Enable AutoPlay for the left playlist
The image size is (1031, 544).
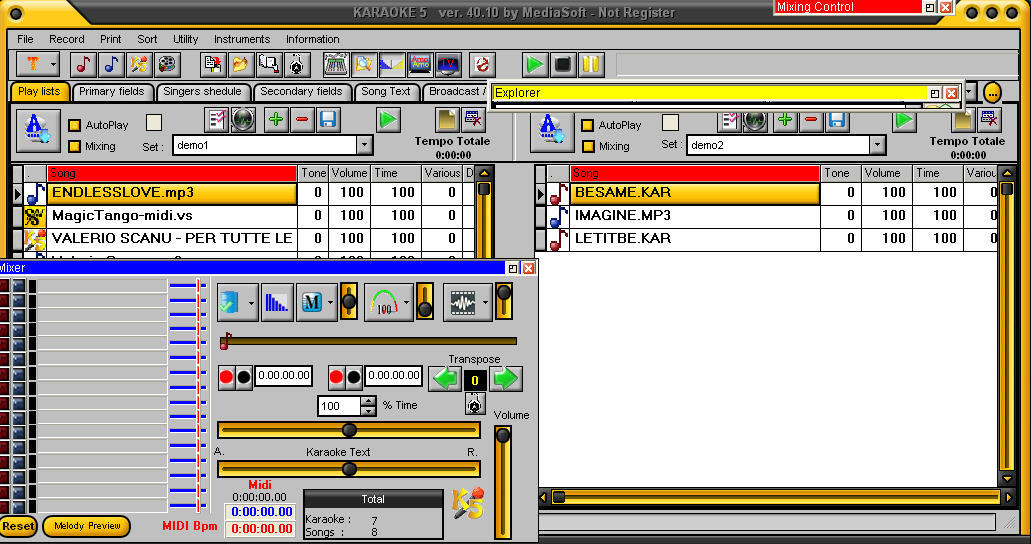tap(75, 126)
